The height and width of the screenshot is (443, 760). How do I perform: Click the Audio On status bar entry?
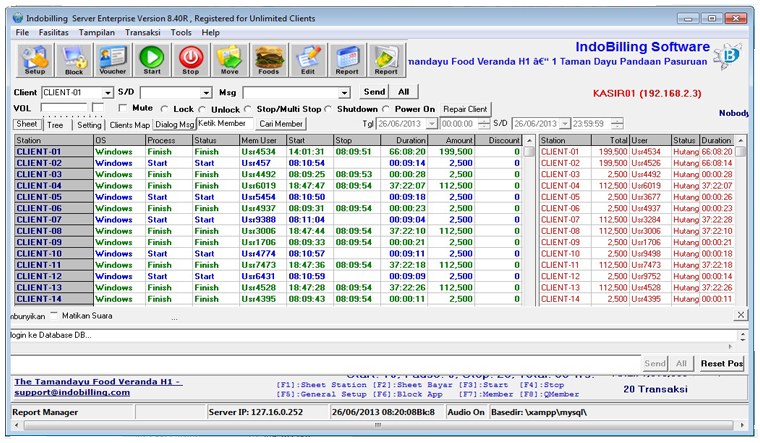click(x=466, y=412)
